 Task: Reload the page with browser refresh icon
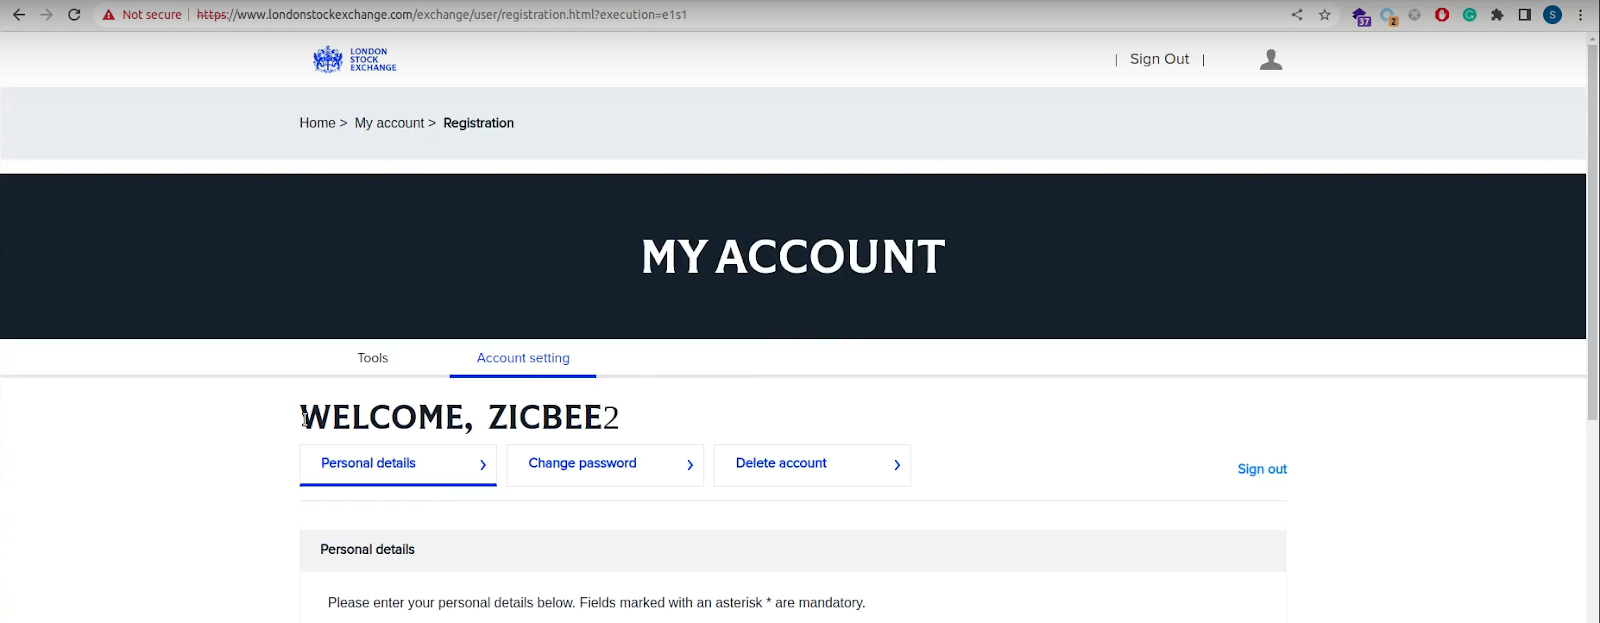coord(74,15)
